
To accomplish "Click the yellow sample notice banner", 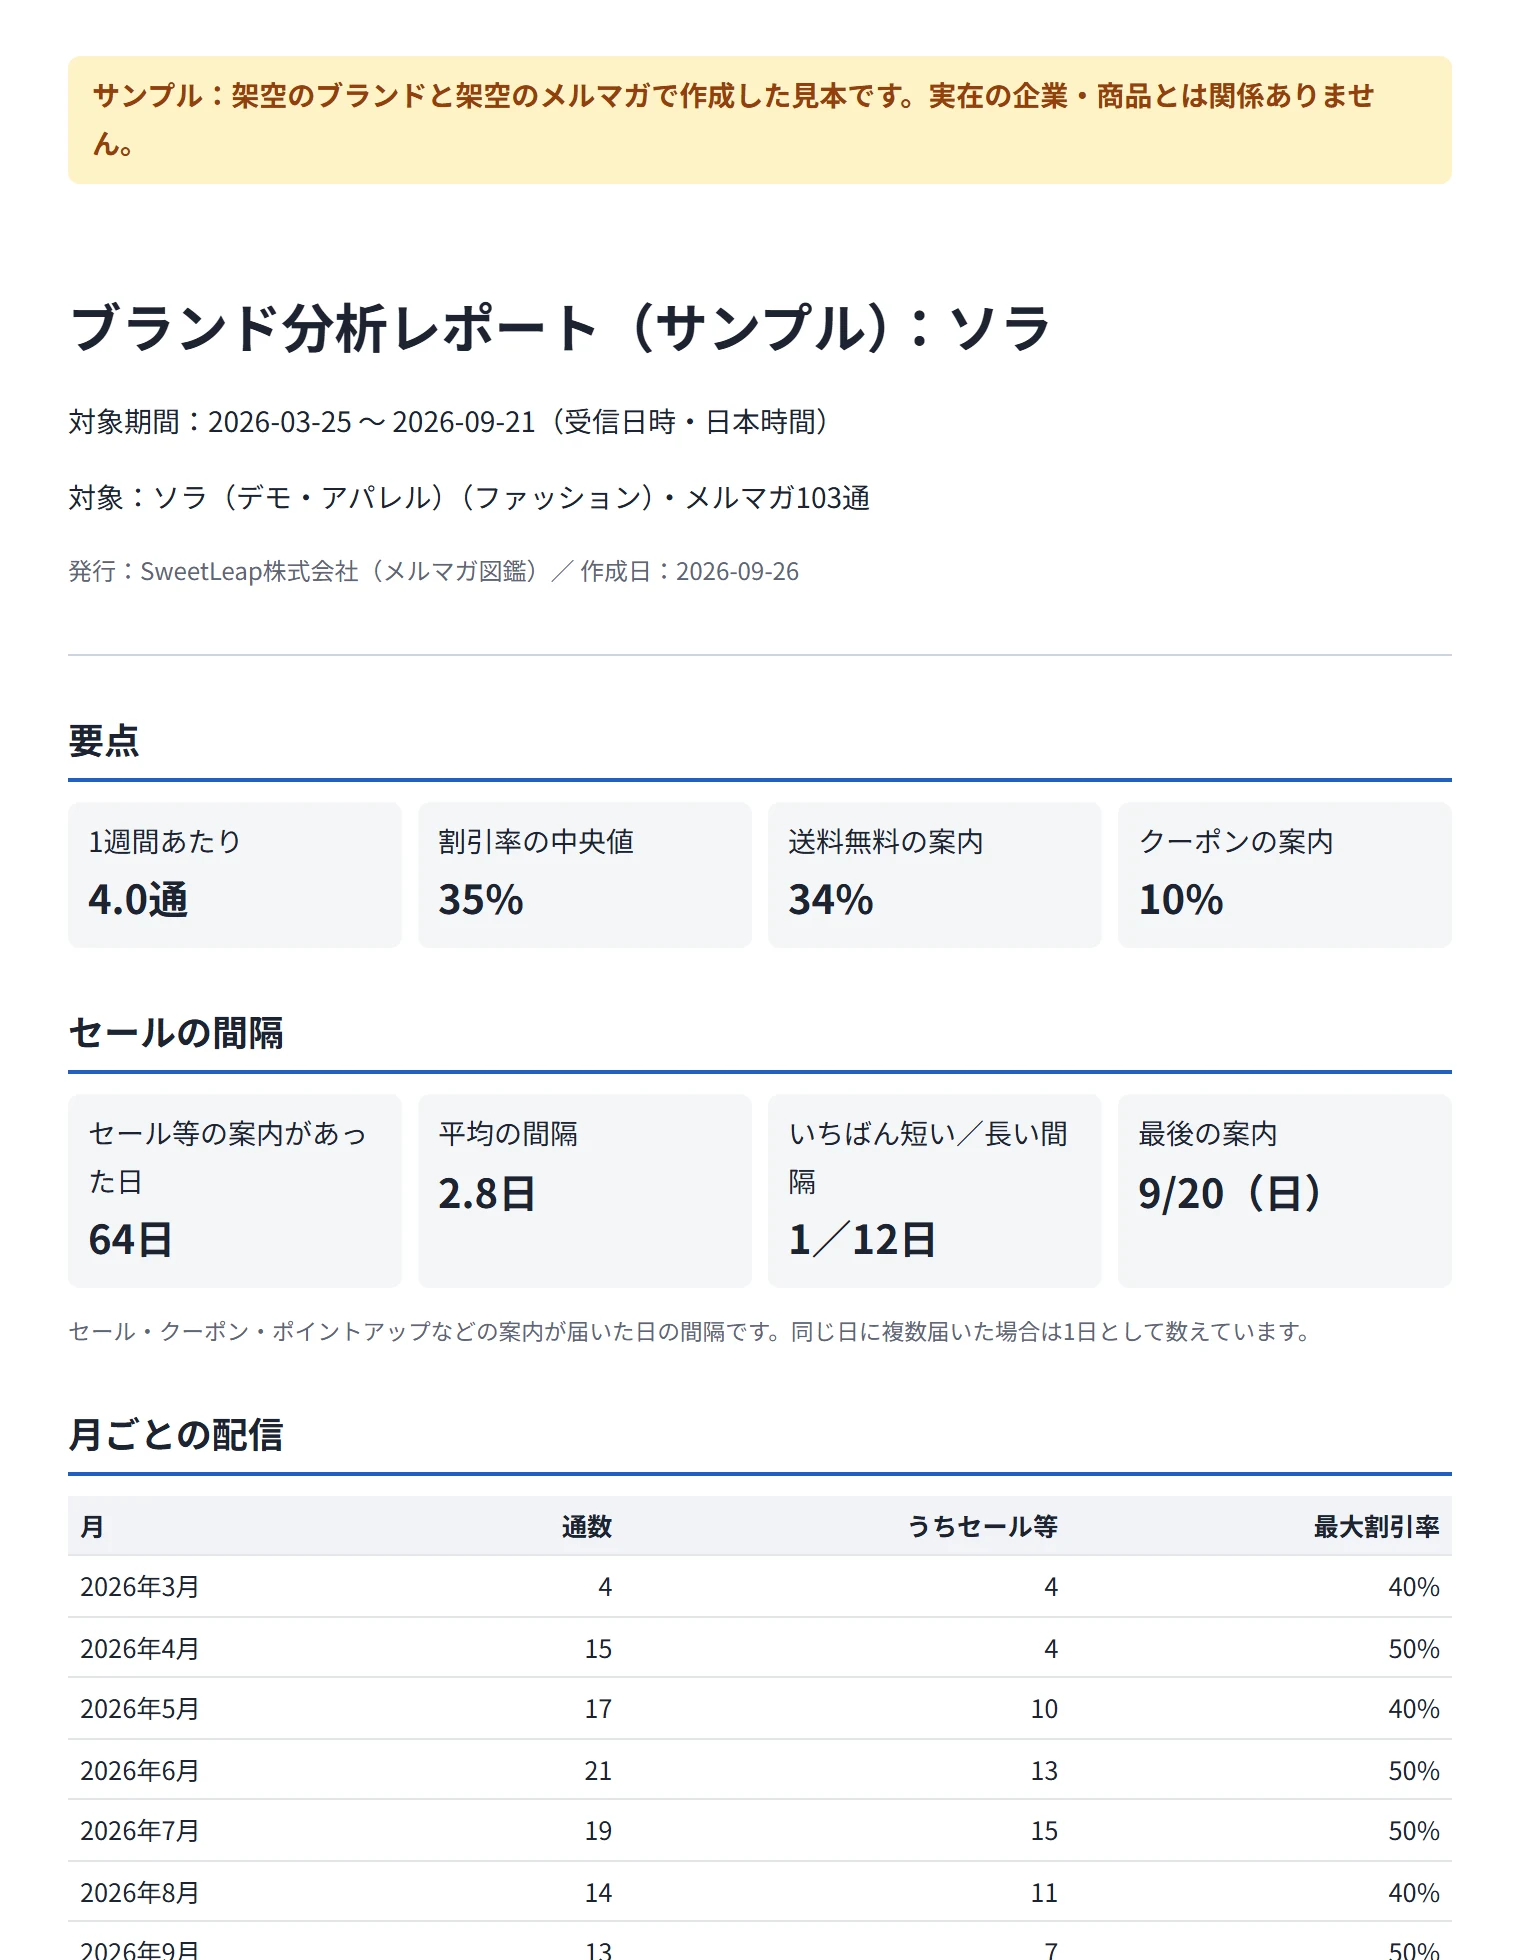I will pyautogui.click(x=760, y=120).
